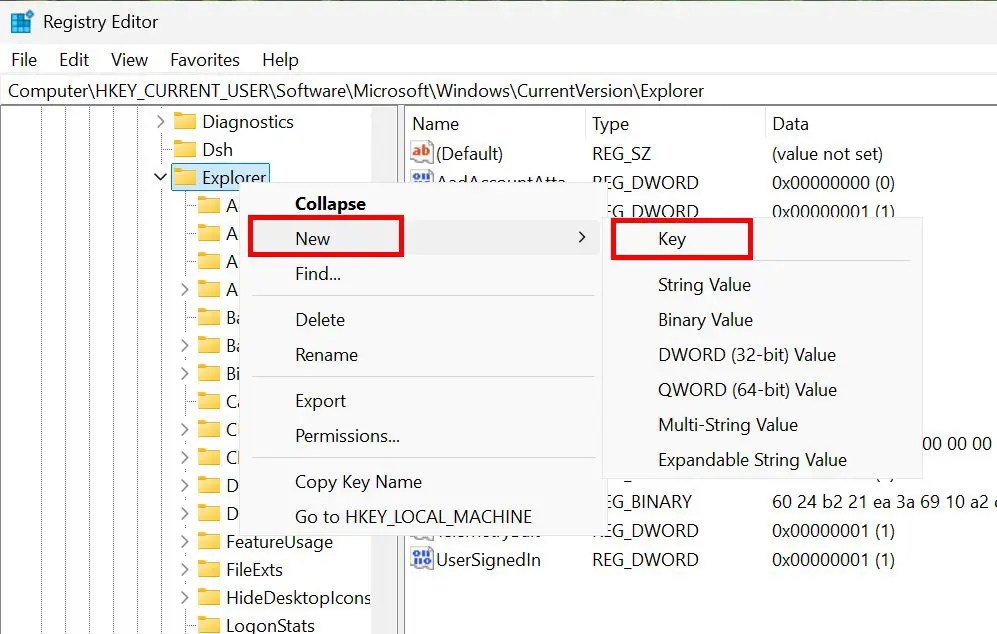Click the 0x00000000 (0) data cell
The image size is (997, 634).
[x=833, y=183]
